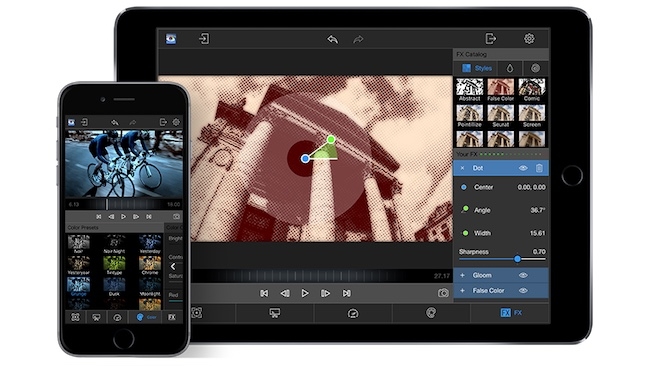650x366 pixels.
Task: Select the Abstract style effect
Action: [470, 90]
